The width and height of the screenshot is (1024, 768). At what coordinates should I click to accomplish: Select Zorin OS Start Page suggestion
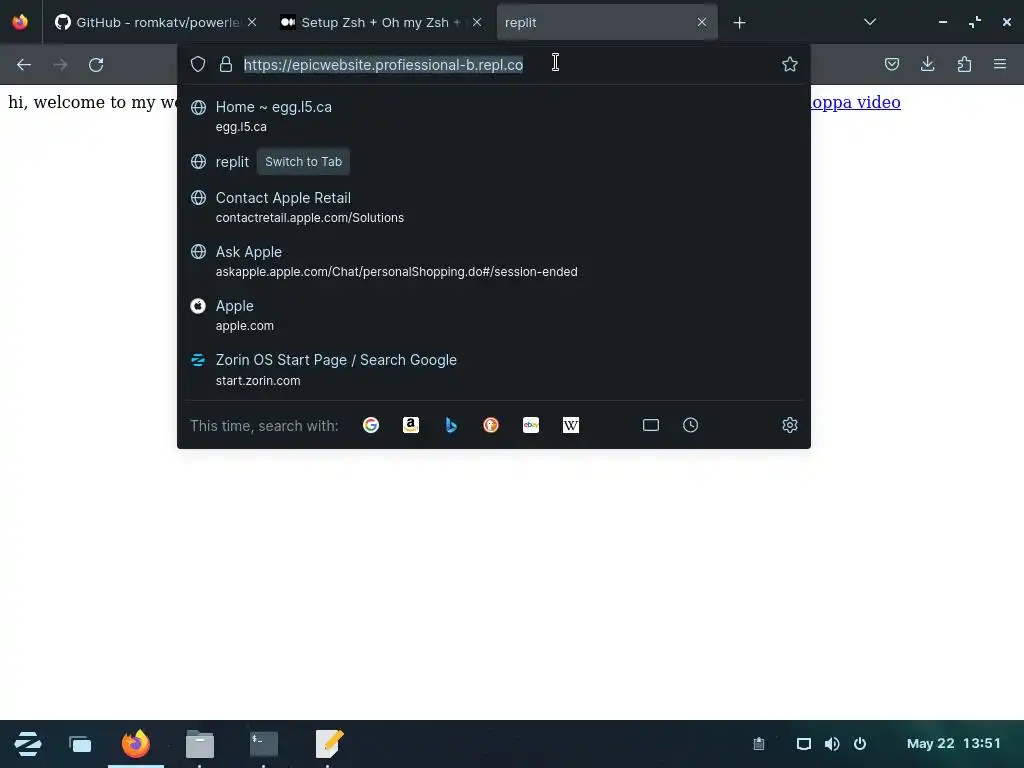coord(494,370)
